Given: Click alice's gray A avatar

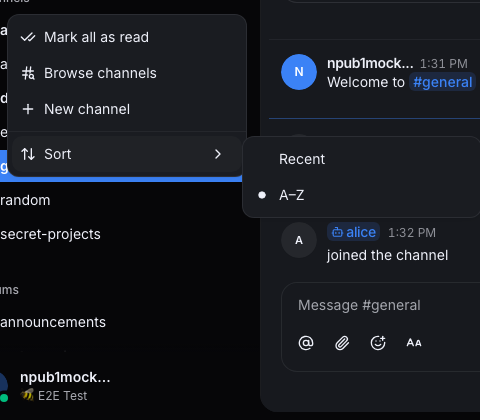Looking at the screenshot, I should pyautogui.click(x=299, y=240).
